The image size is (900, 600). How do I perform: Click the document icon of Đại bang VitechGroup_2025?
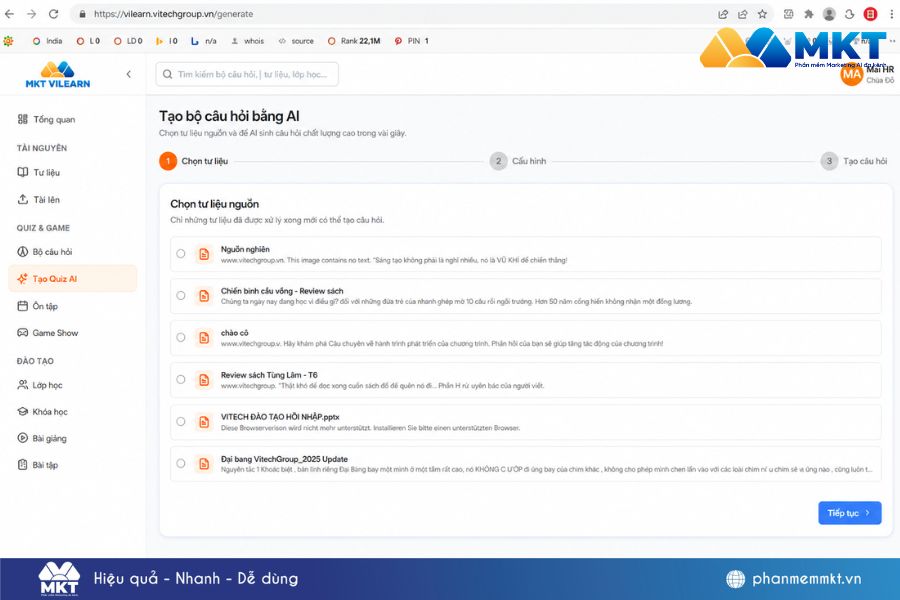click(x=204, y=463)
